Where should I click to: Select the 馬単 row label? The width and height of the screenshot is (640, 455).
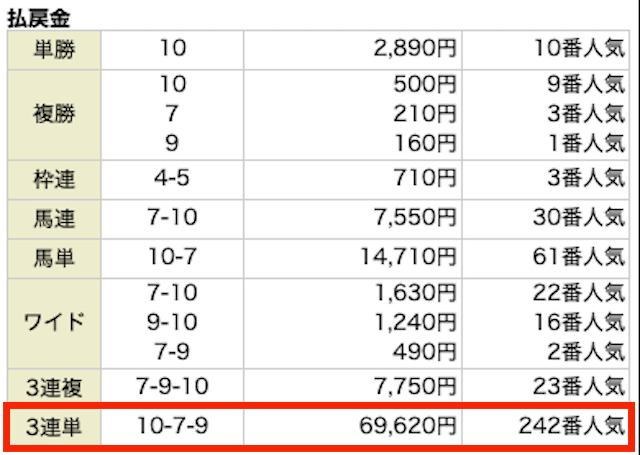tap(54, 258)
